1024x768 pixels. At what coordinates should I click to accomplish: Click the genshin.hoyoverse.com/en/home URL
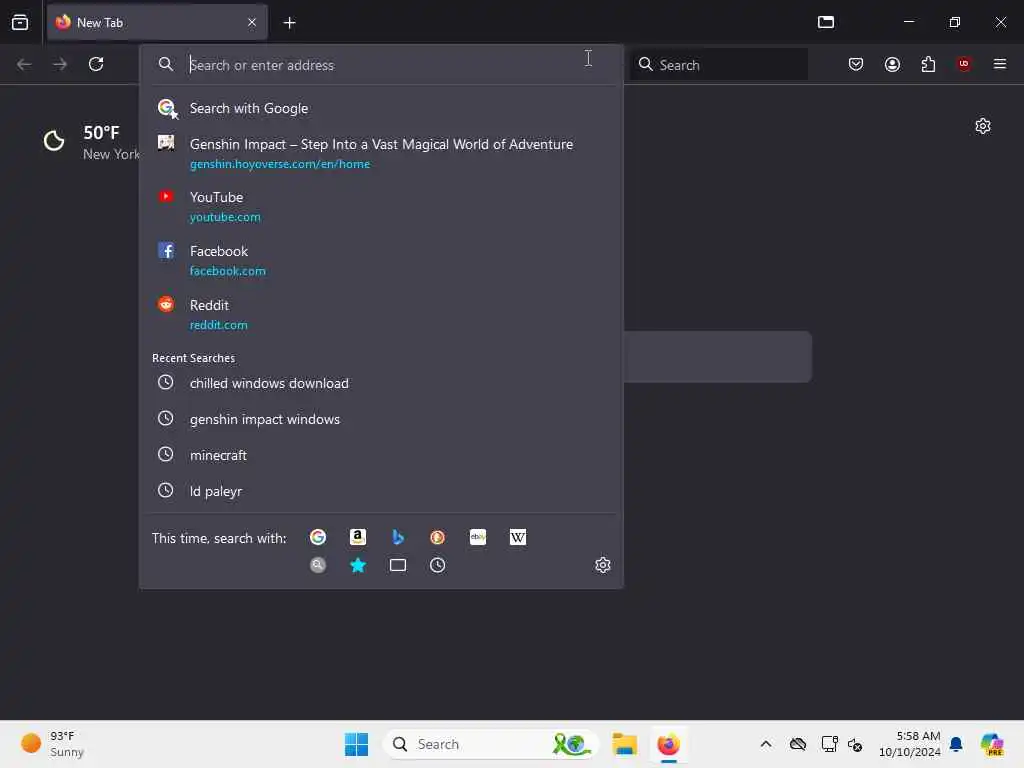[x=280, y=164]
